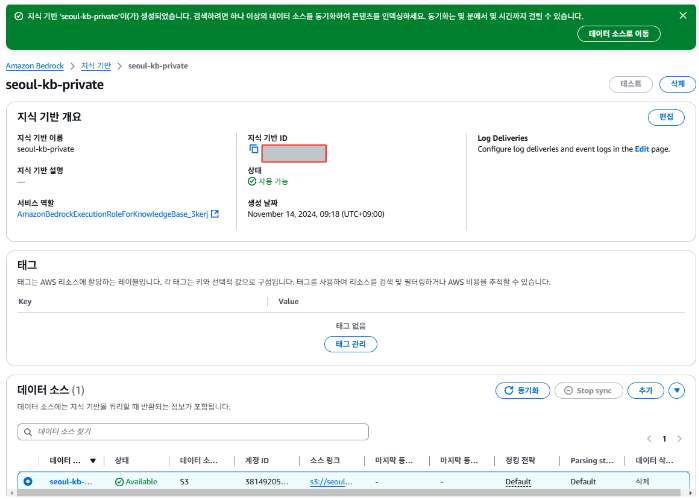Click the 소스 링크 column header
Screen dimensions: 699x499
325,460
